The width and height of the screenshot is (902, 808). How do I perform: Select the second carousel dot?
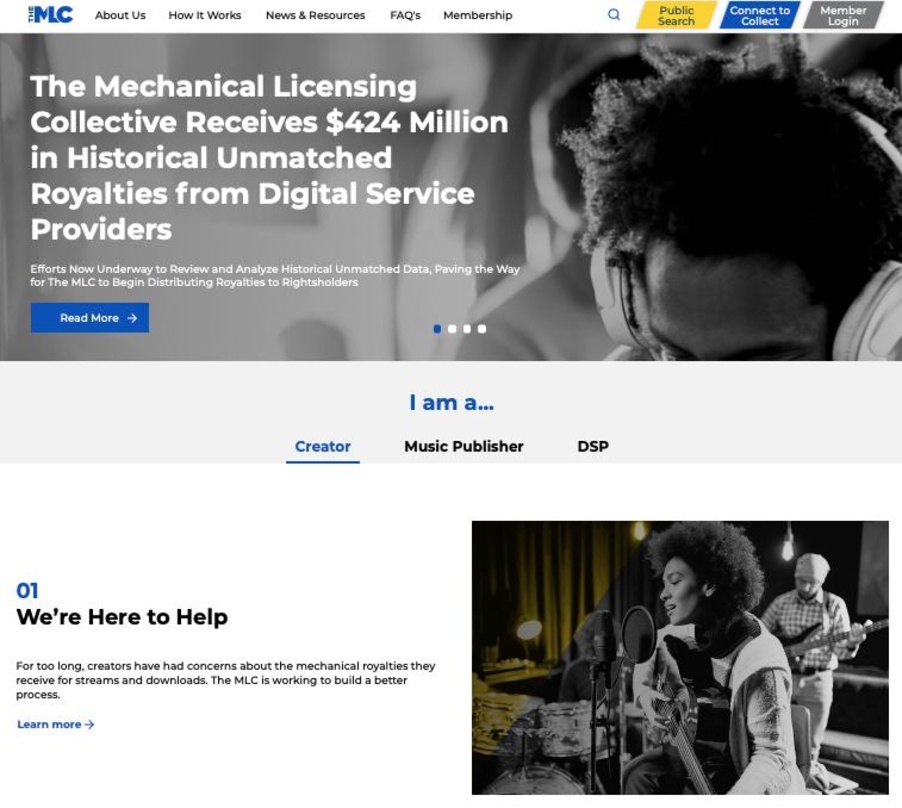(452, 329)
